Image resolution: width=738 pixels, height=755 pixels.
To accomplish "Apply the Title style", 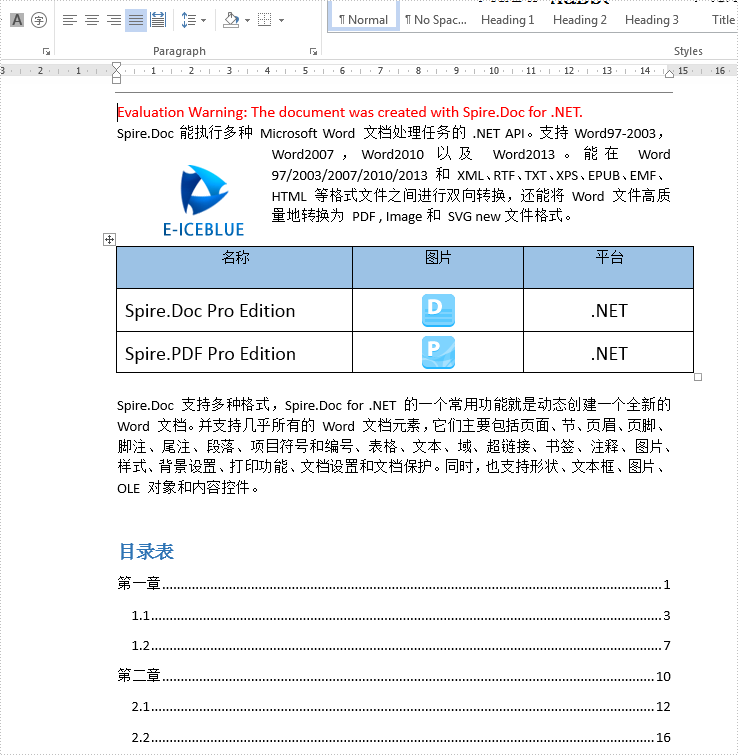I will [x=723, y=20].
